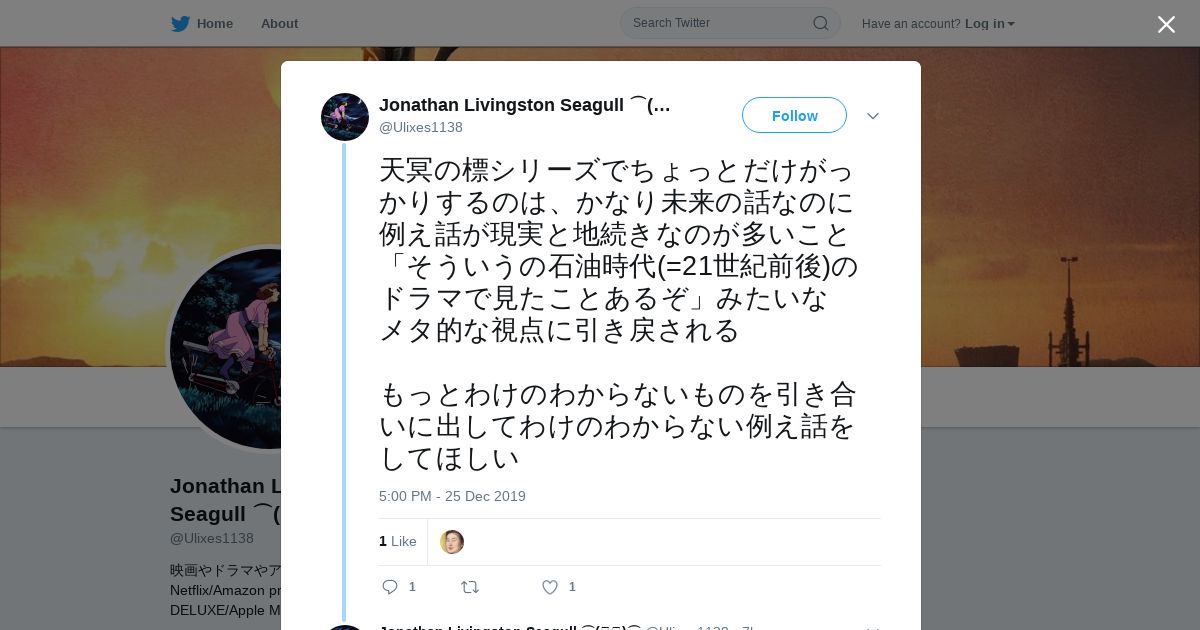Viewport: 1200px width, 630px height.
Task: Open the About page
Action: coord(279,24)
